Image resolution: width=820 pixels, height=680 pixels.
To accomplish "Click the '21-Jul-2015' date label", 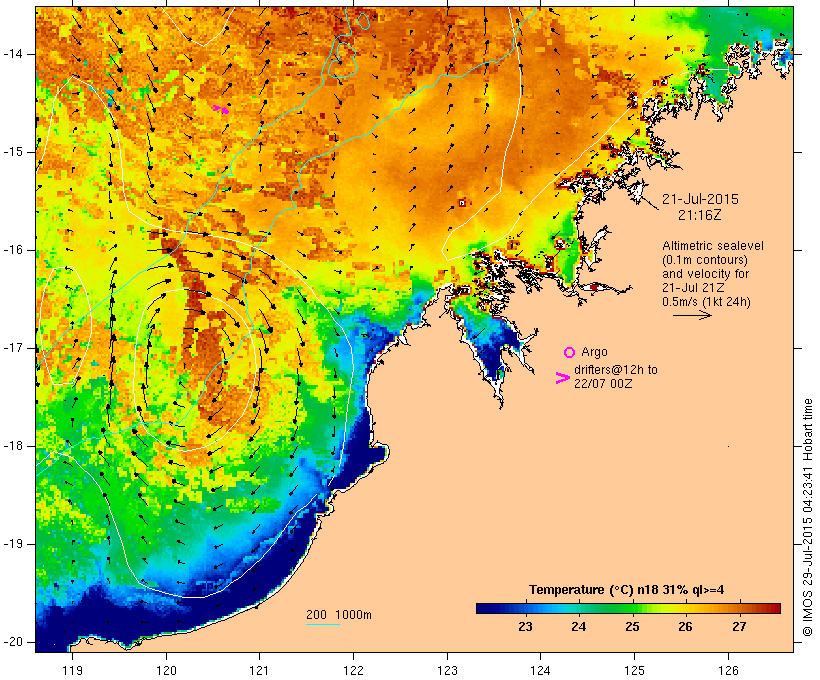I will [700, 199].
